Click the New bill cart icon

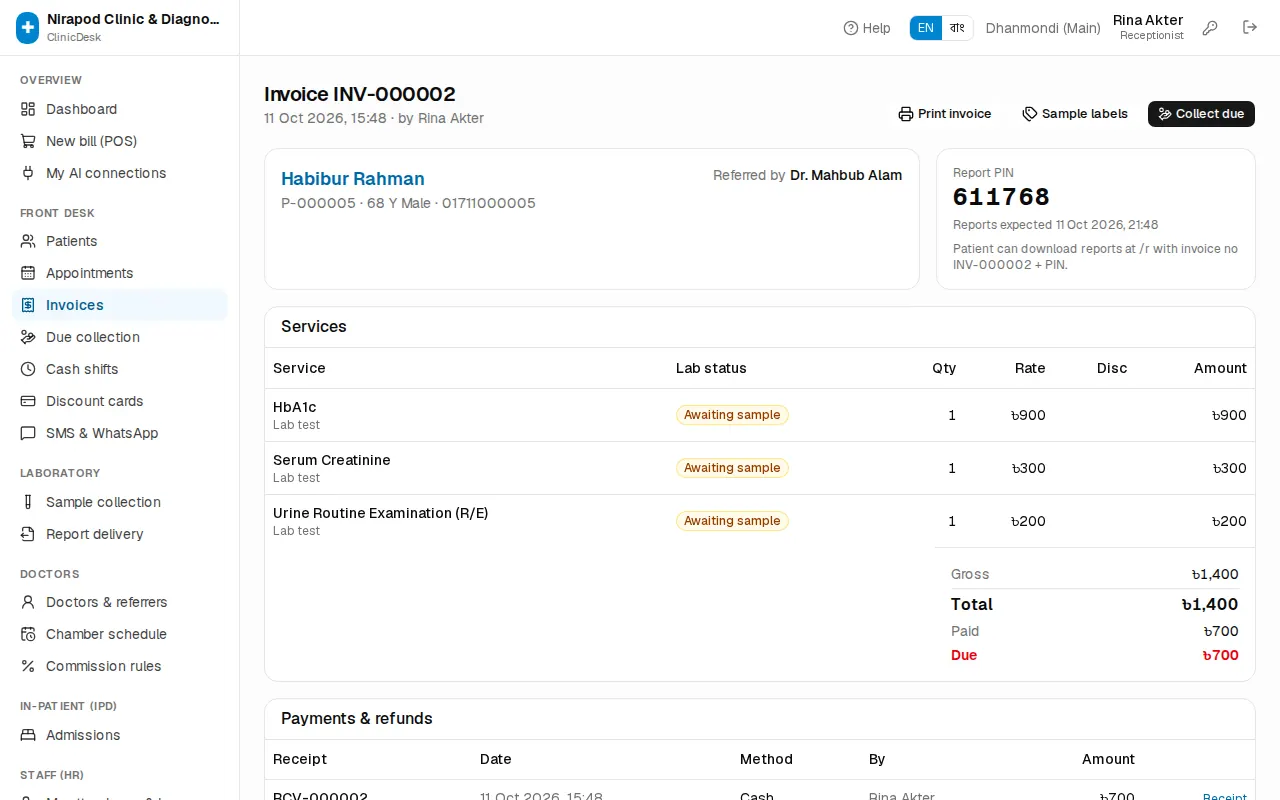pos(28,141)
